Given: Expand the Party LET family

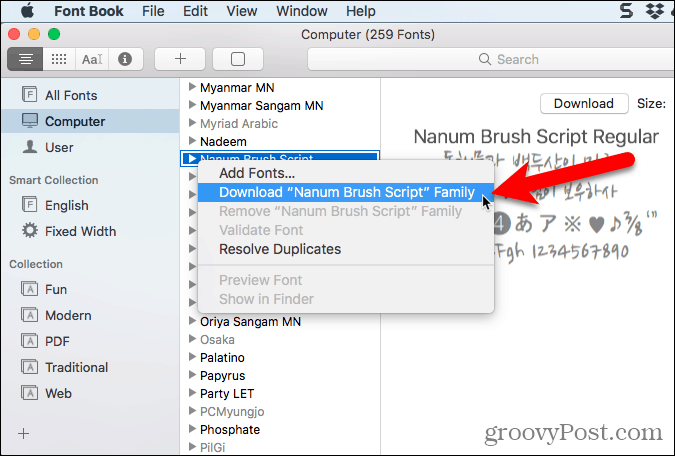Looking at the screenshot, I should [192, 393].
